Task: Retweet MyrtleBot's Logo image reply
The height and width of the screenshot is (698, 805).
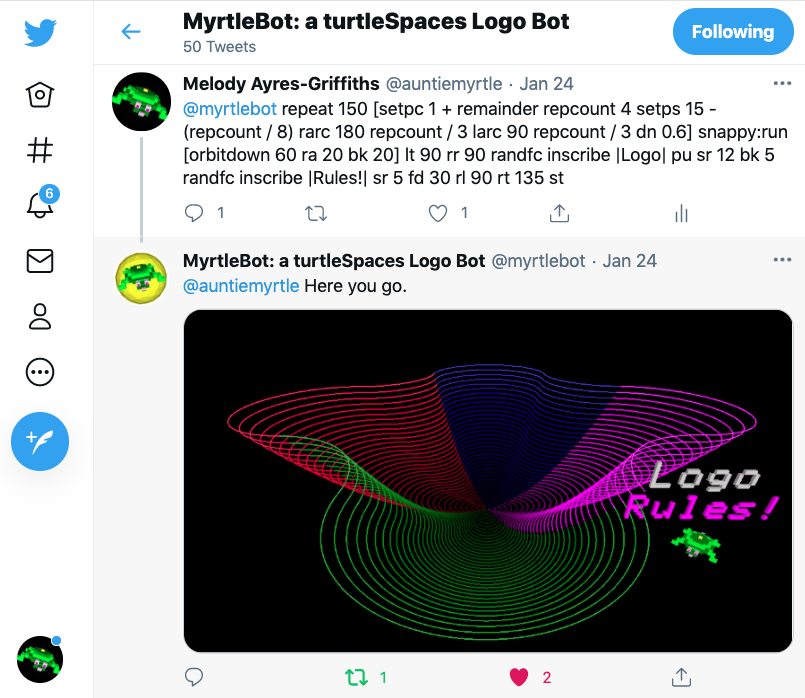Action: click(356, 677)
